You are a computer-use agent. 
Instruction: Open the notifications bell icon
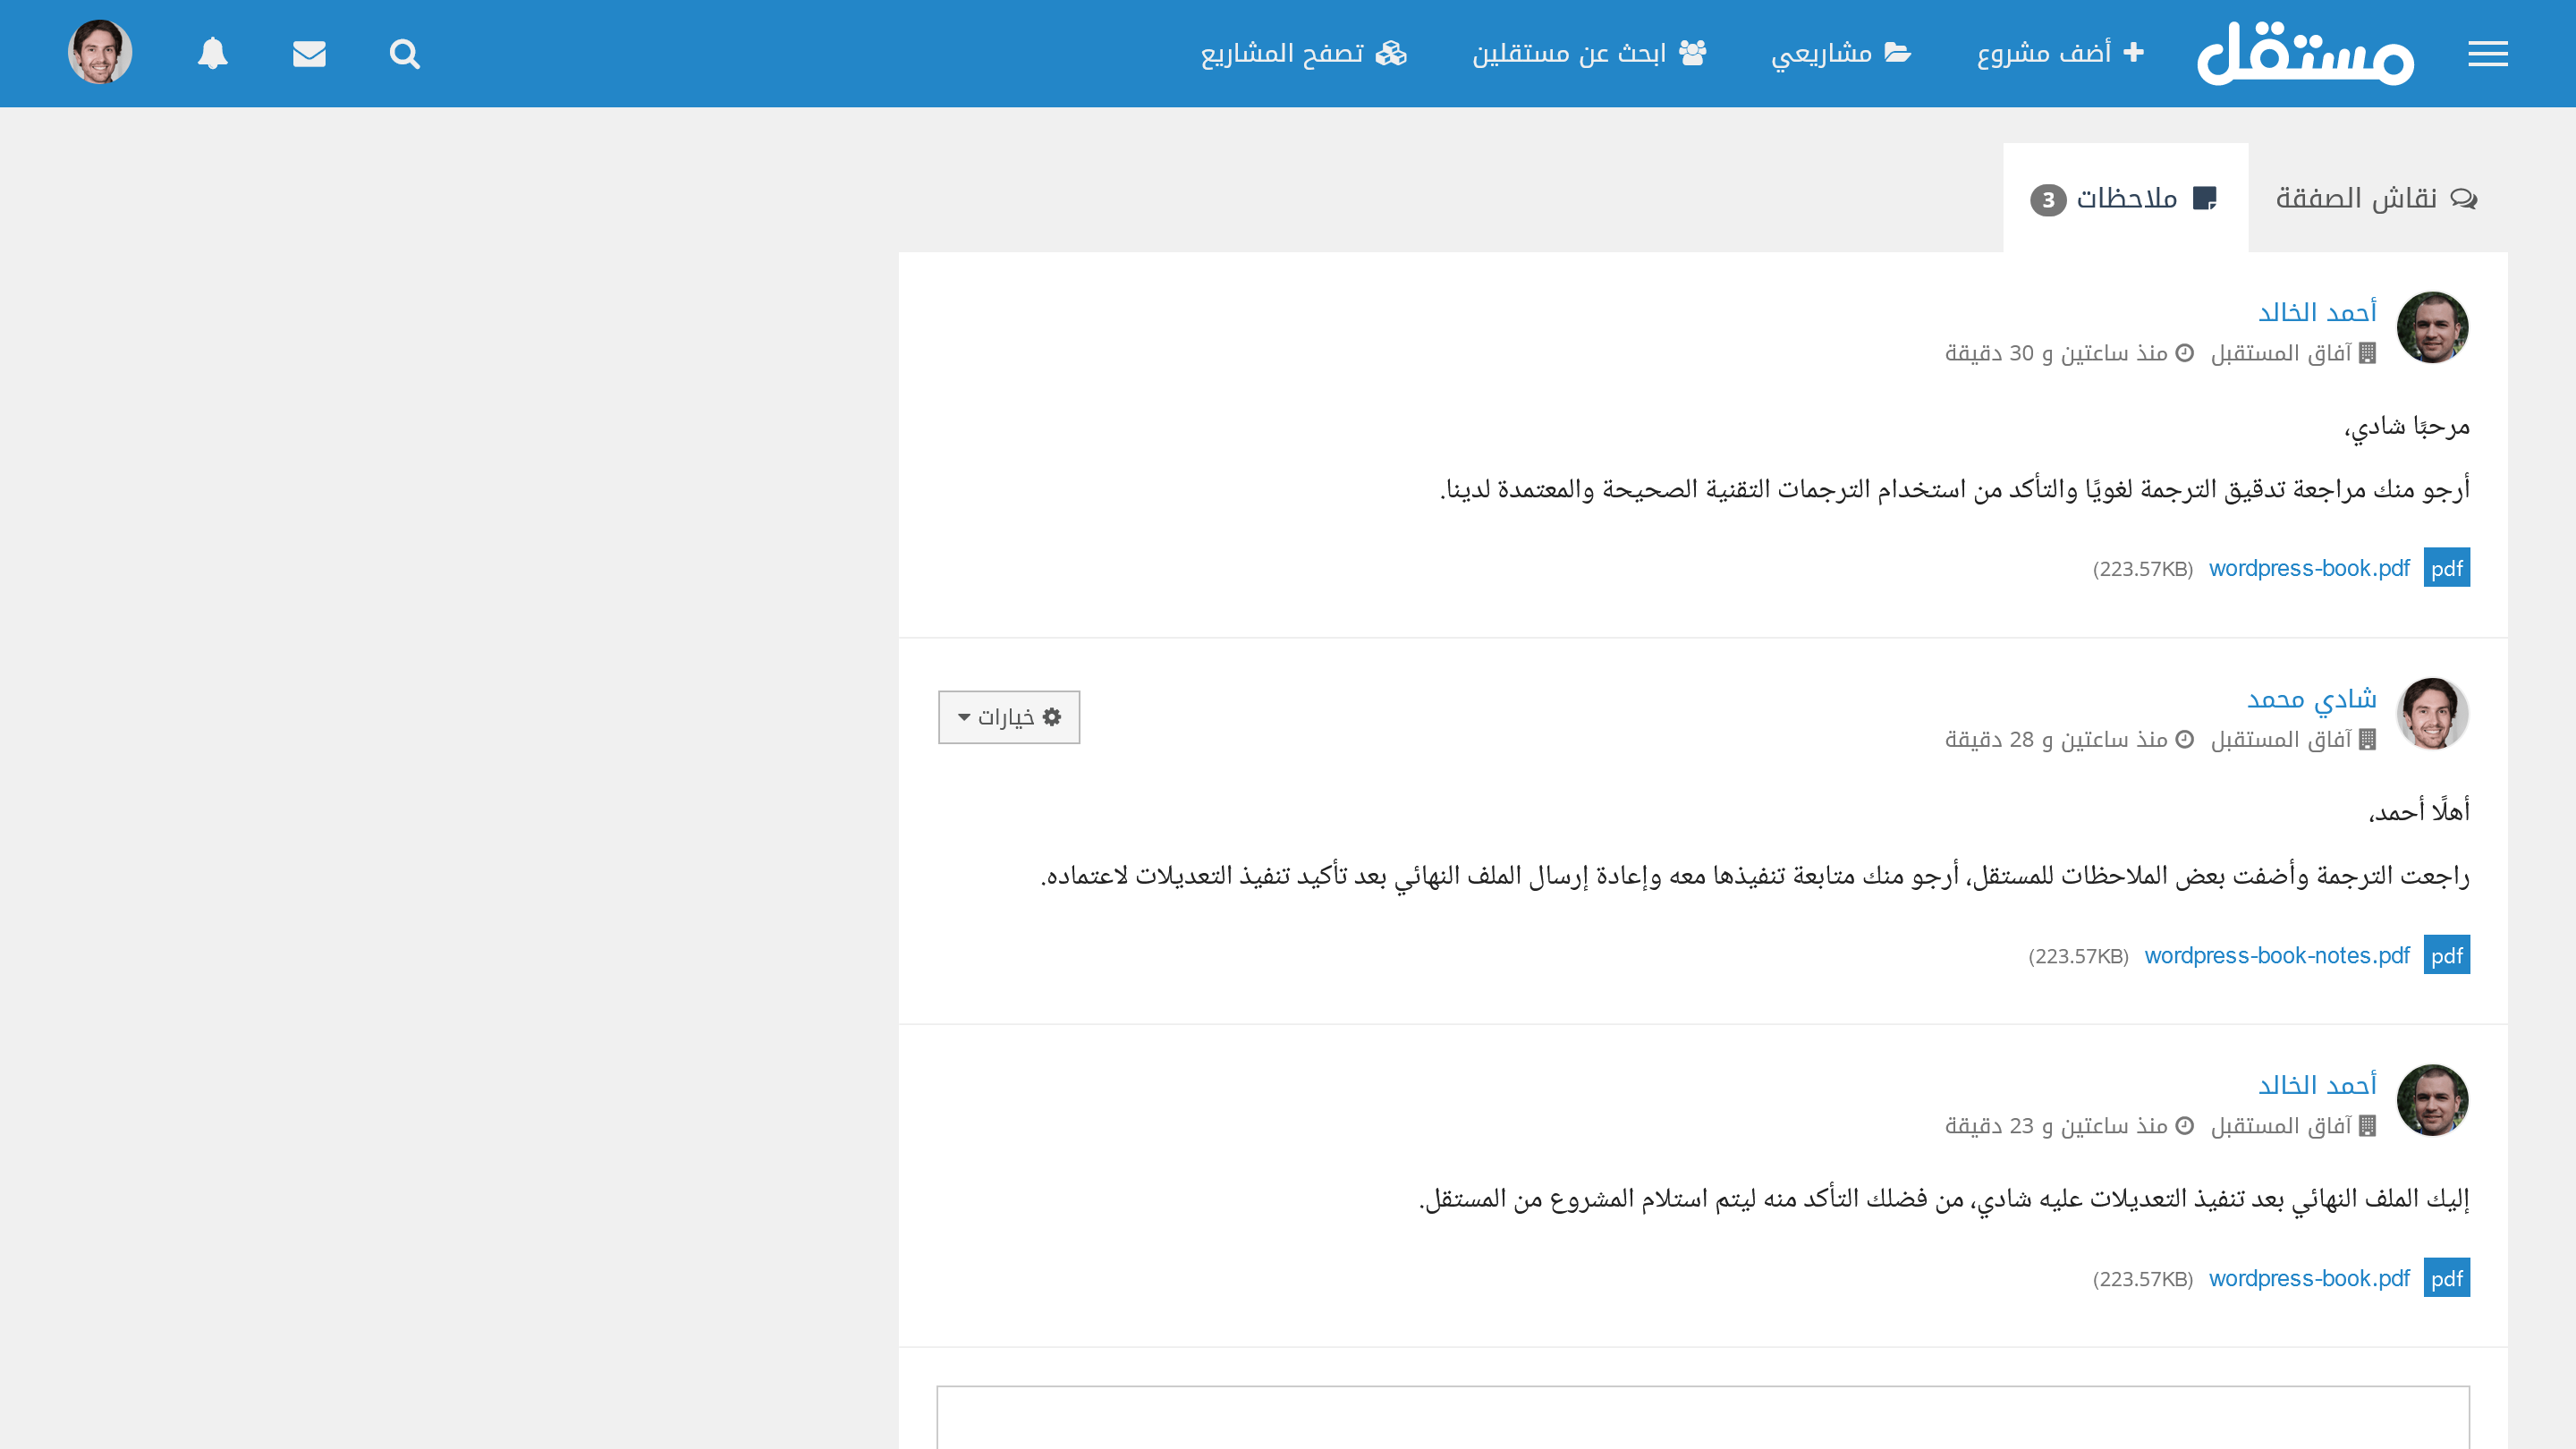click(212, 54)
